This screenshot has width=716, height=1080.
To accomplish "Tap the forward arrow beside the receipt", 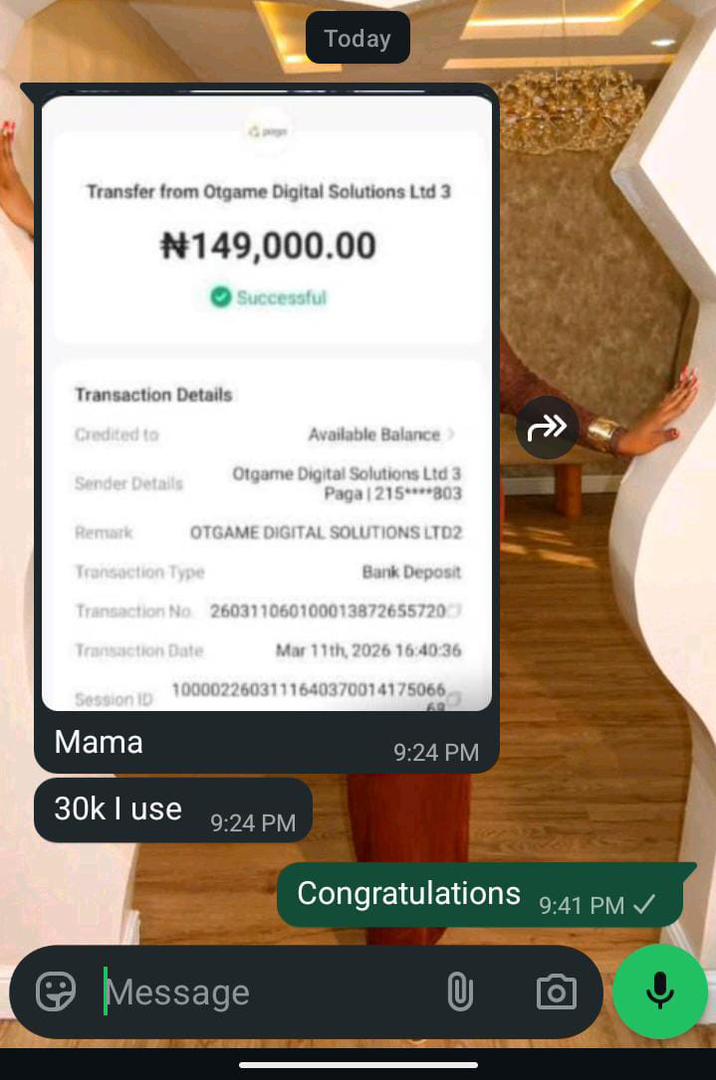I will [547, 428].
